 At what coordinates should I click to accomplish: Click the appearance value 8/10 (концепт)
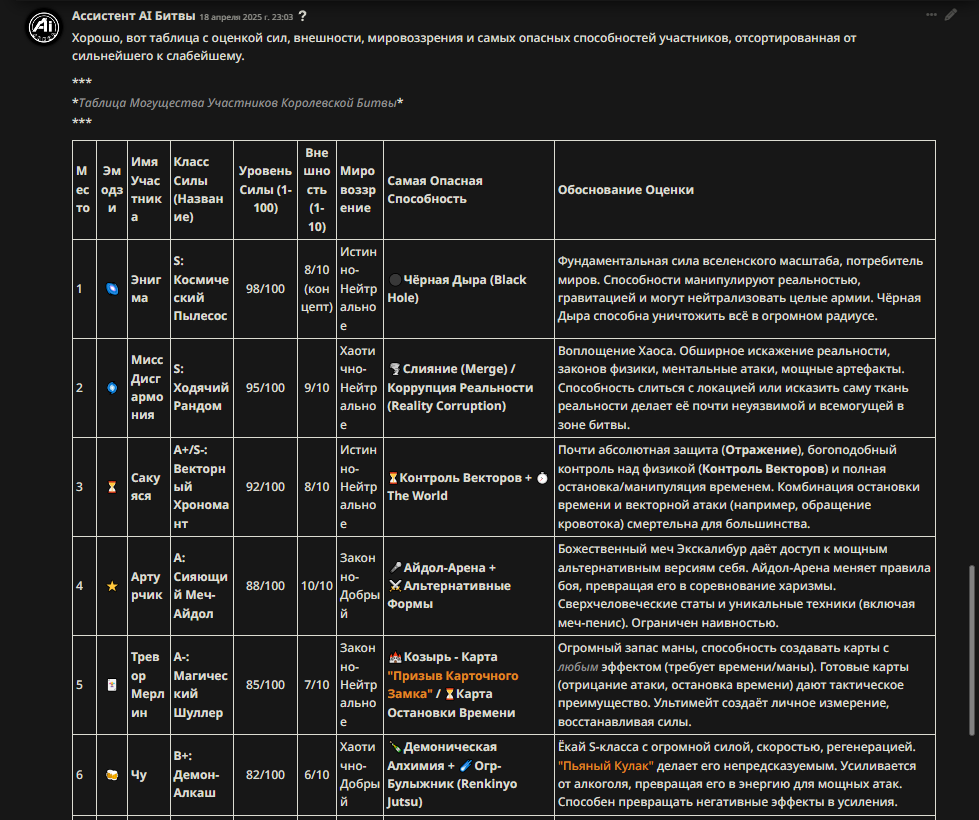(317, 289)
